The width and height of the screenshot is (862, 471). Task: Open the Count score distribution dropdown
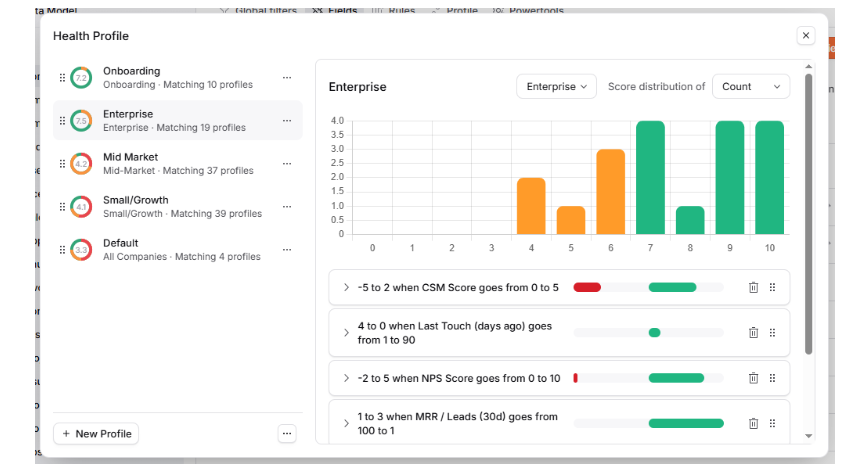pos(751,87)
